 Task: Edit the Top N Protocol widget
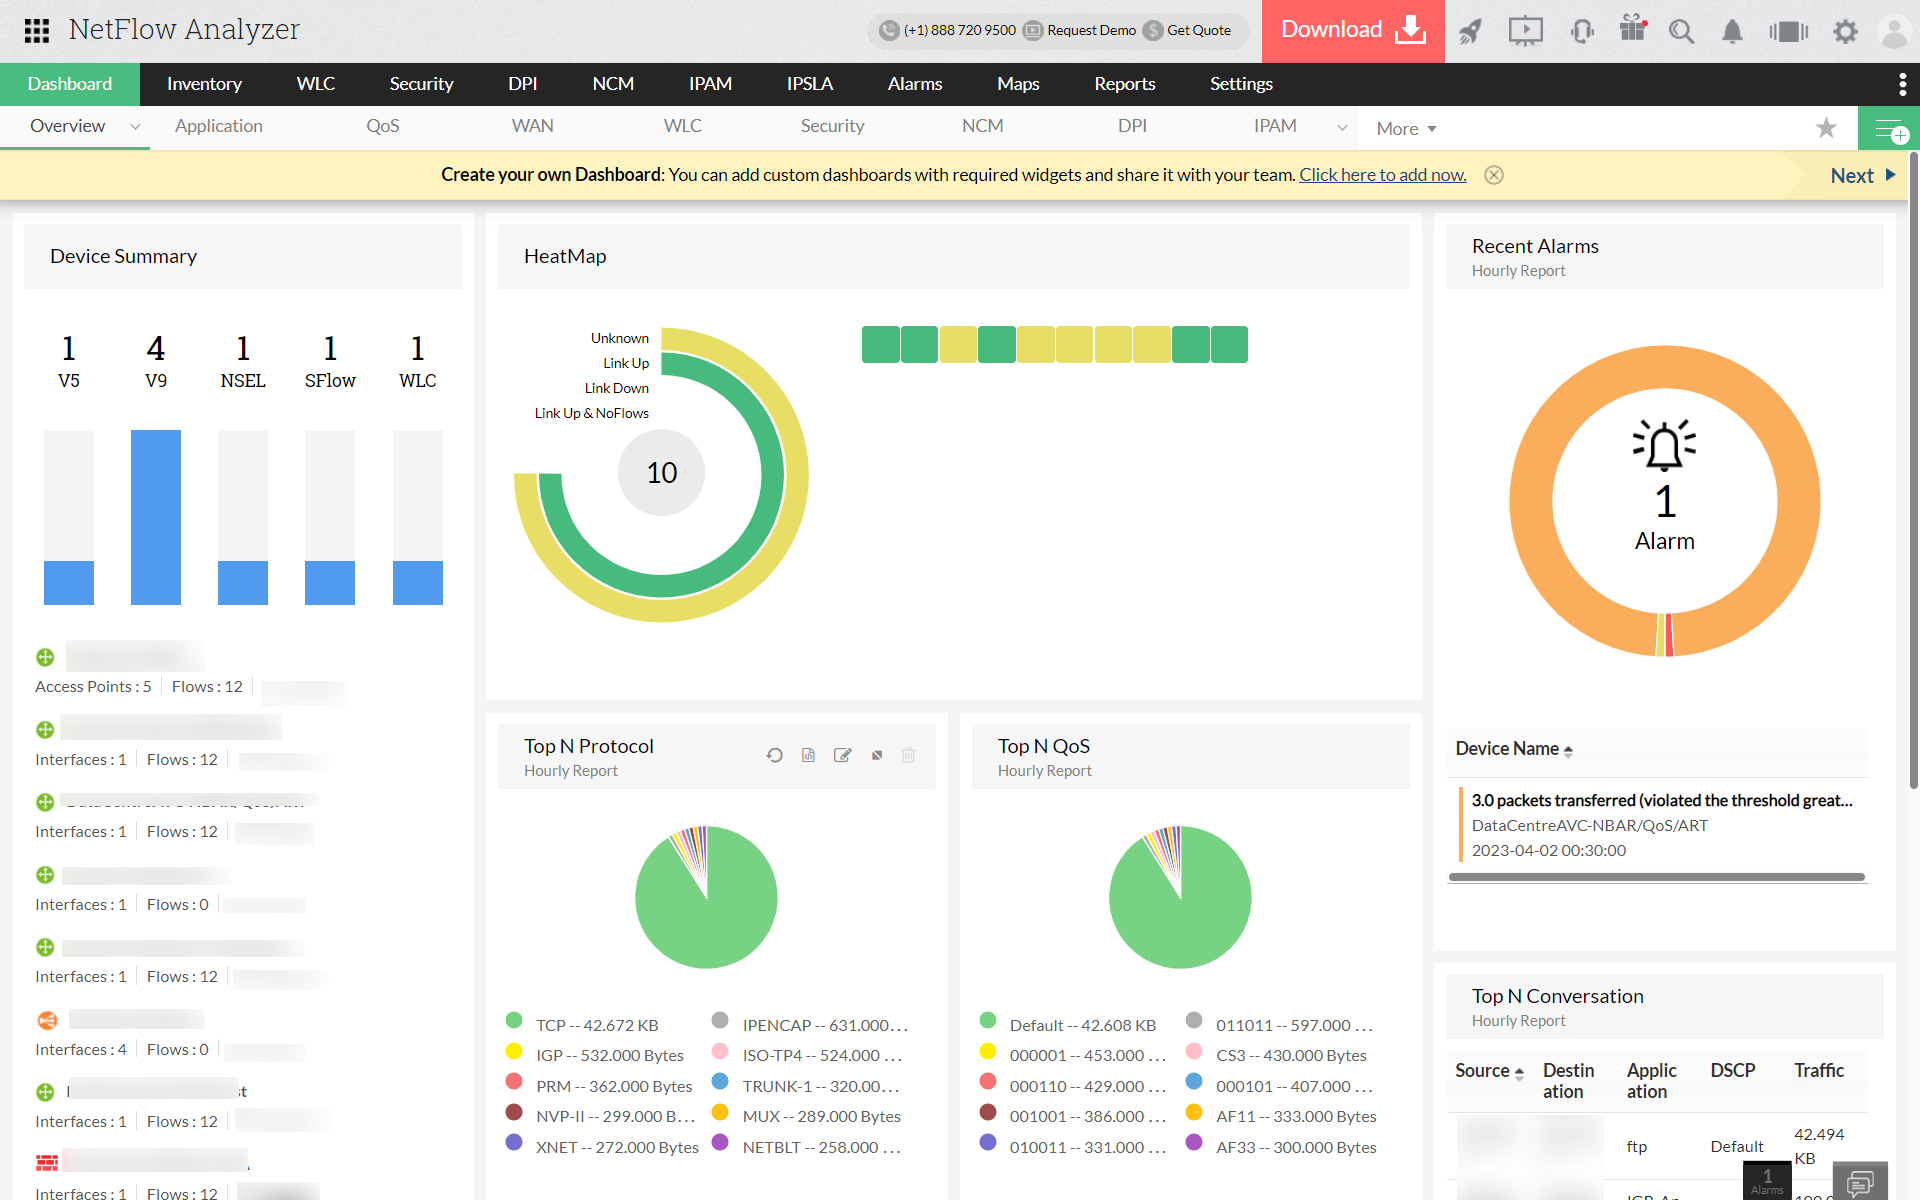[x=843, y=755]
